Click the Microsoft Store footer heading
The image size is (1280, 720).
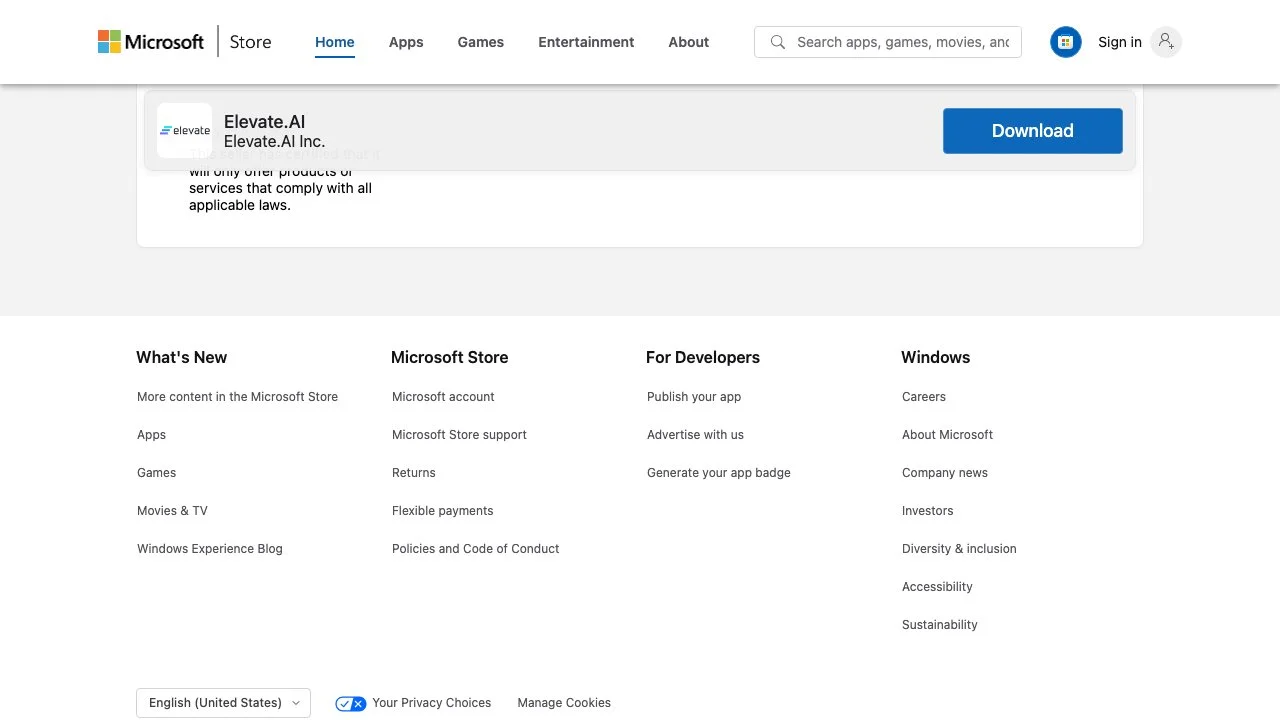click(x=450, y=357)
